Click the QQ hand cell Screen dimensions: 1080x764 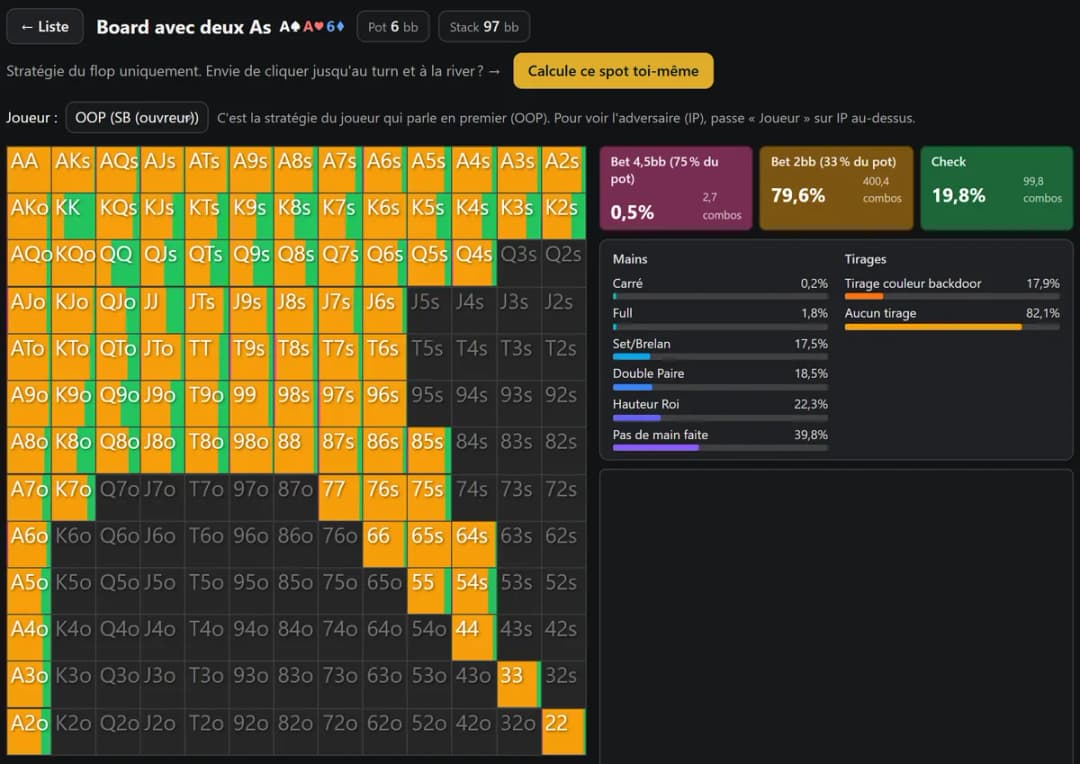pyautogui.click(x=118, y=263)
